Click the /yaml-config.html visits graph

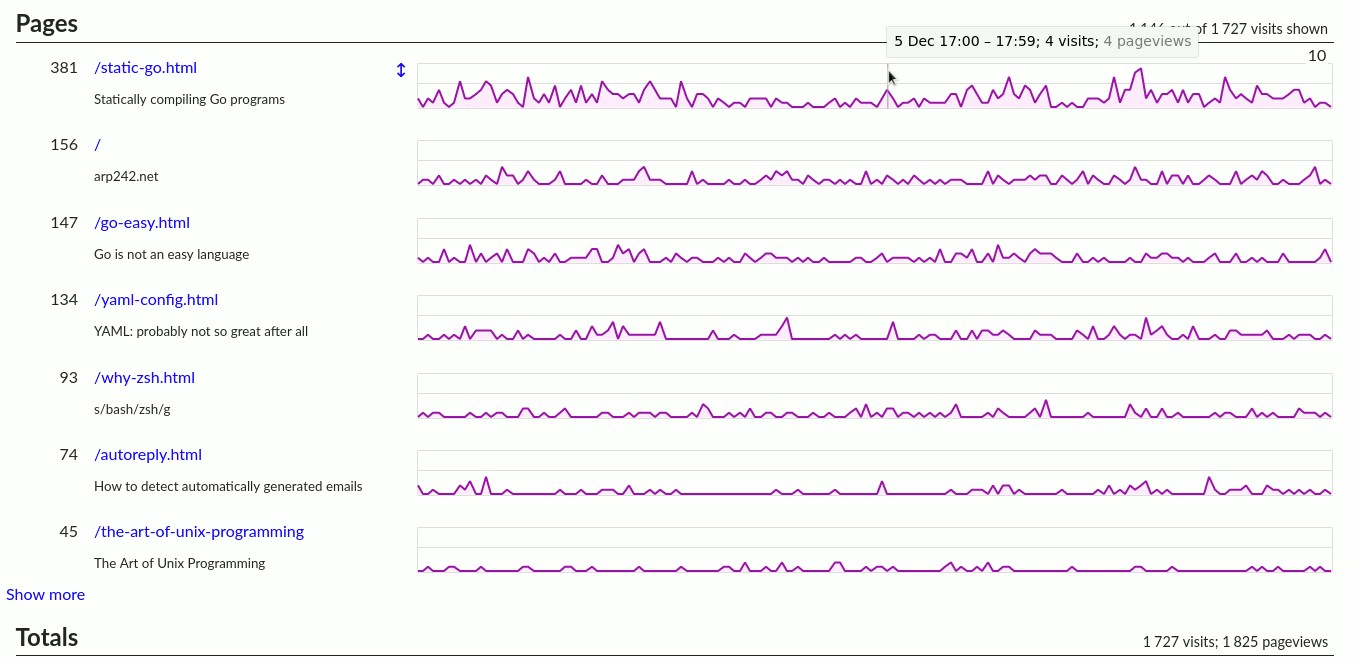click(874, 319)
